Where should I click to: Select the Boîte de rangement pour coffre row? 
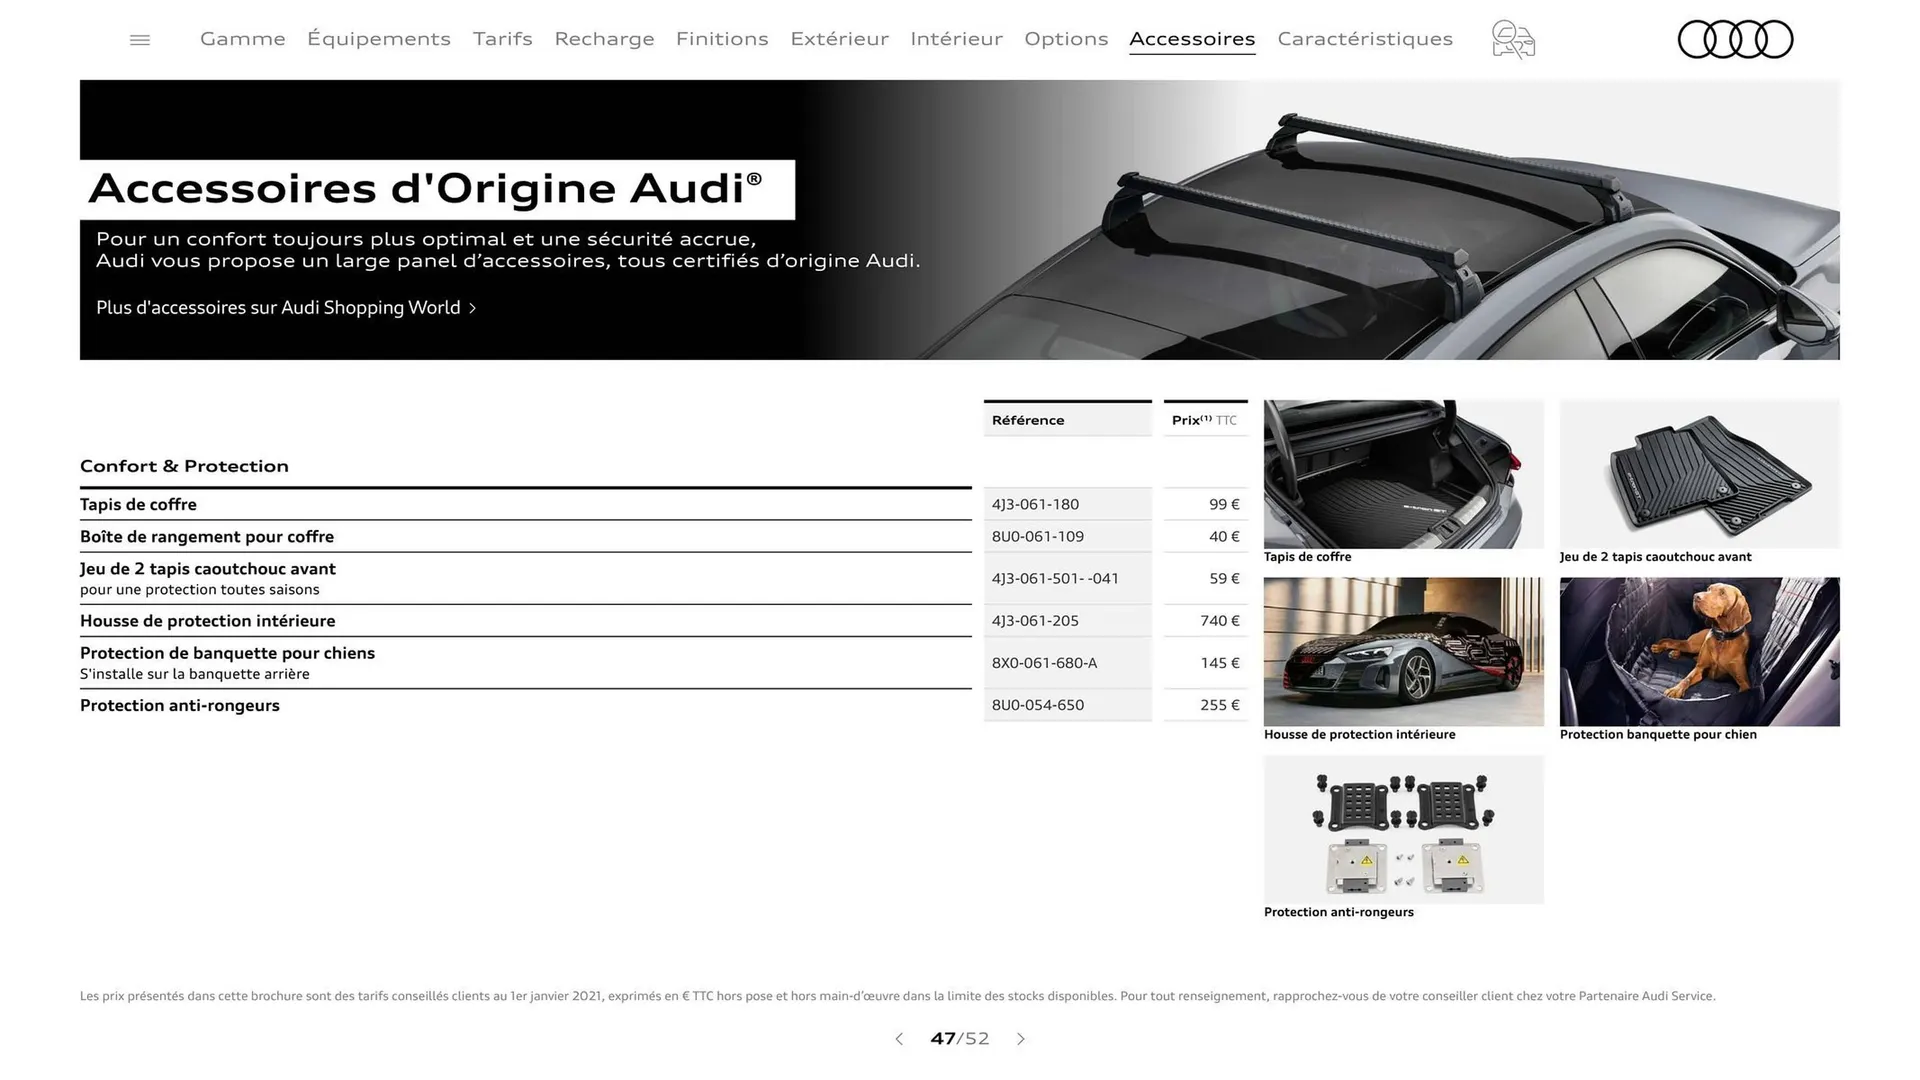coord(527,536)
